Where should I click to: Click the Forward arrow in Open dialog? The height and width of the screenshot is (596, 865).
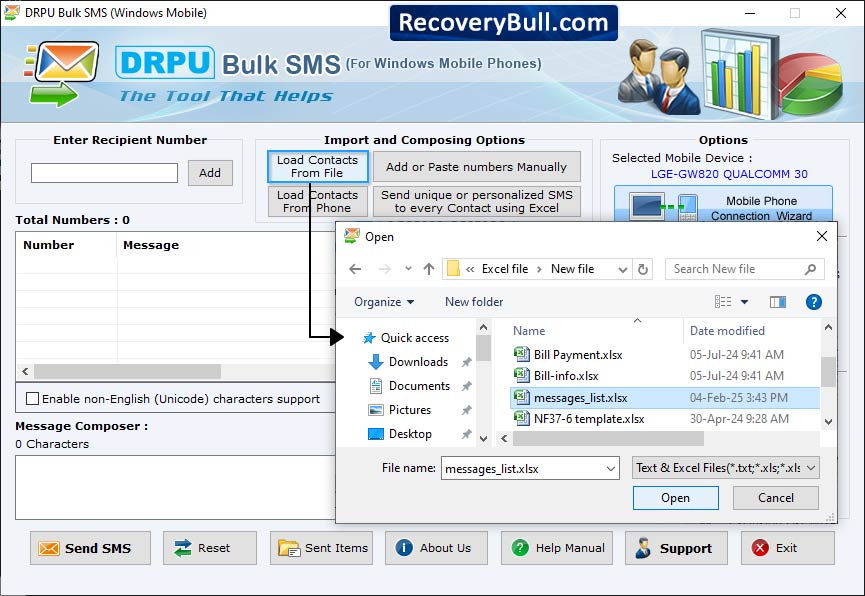click(385, 269)
